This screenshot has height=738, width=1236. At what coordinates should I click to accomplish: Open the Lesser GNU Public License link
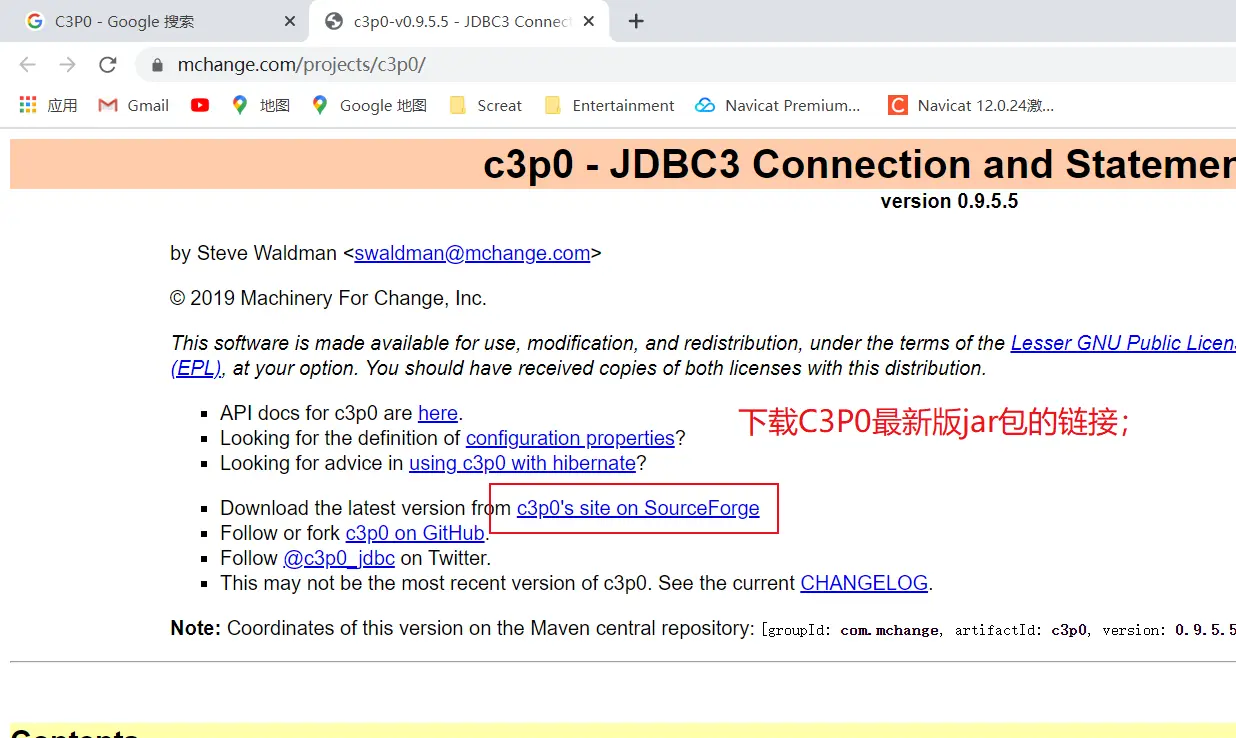pos(1123,343)
